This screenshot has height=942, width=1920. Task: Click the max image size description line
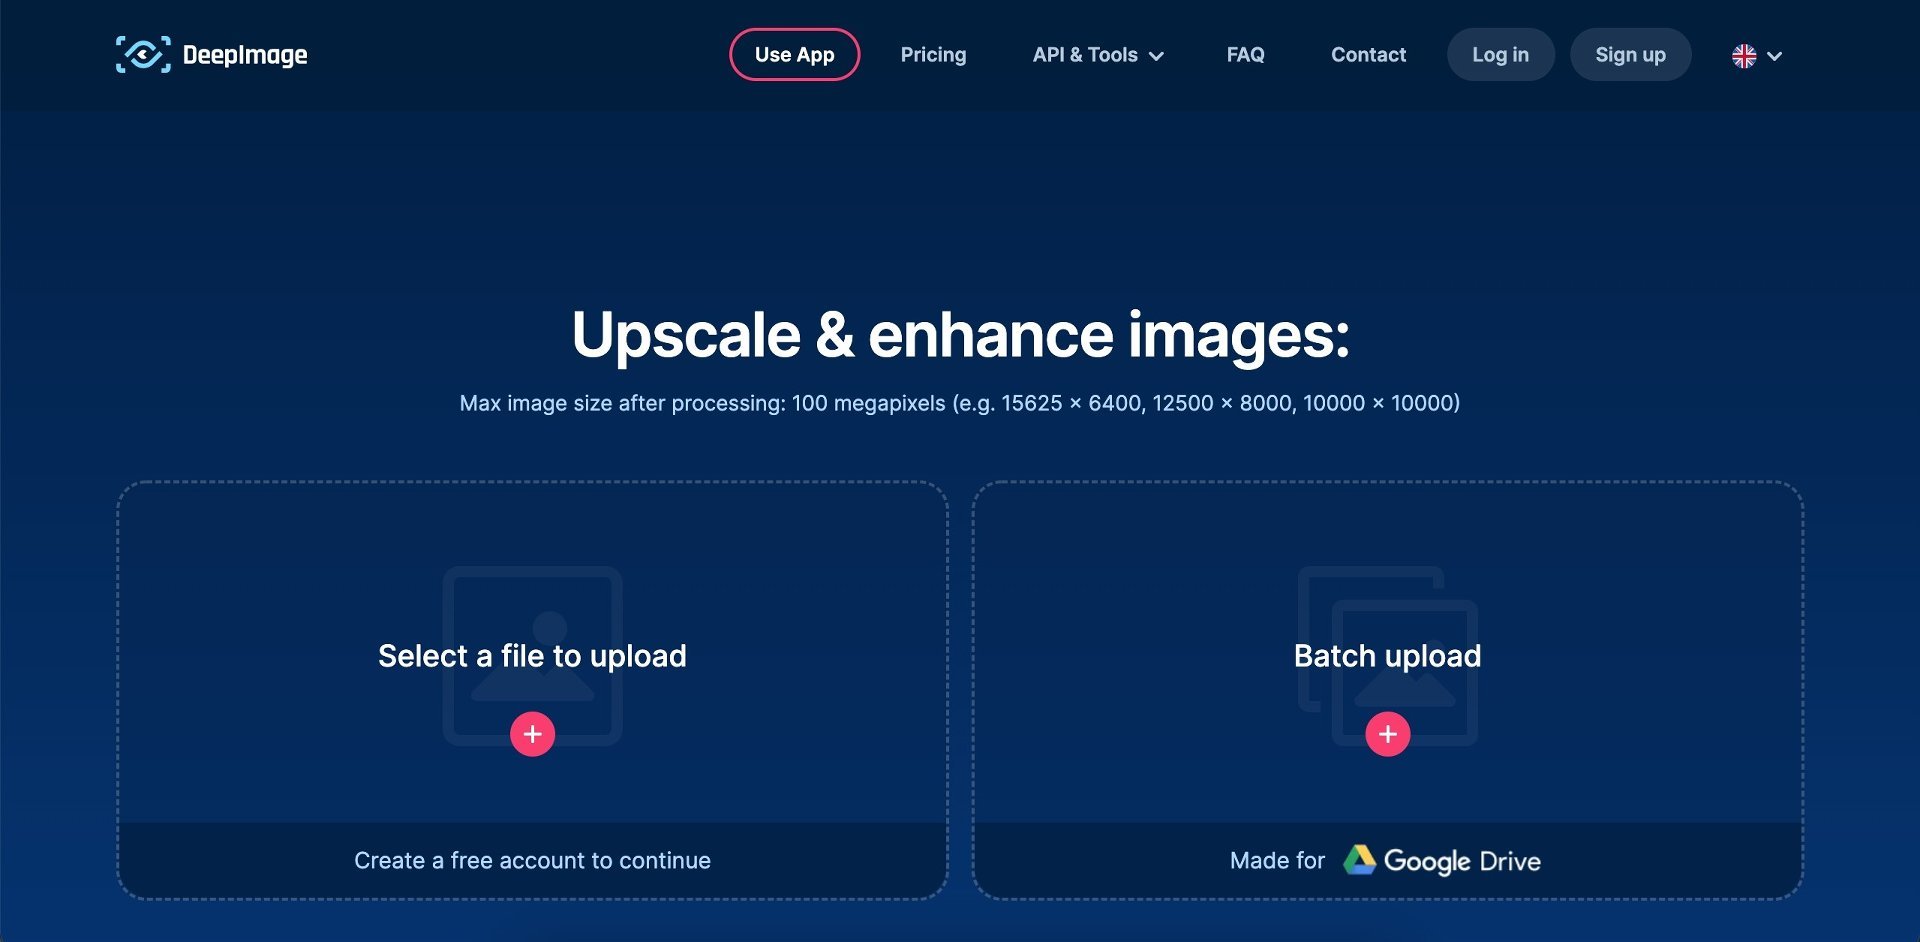[960, 403]
